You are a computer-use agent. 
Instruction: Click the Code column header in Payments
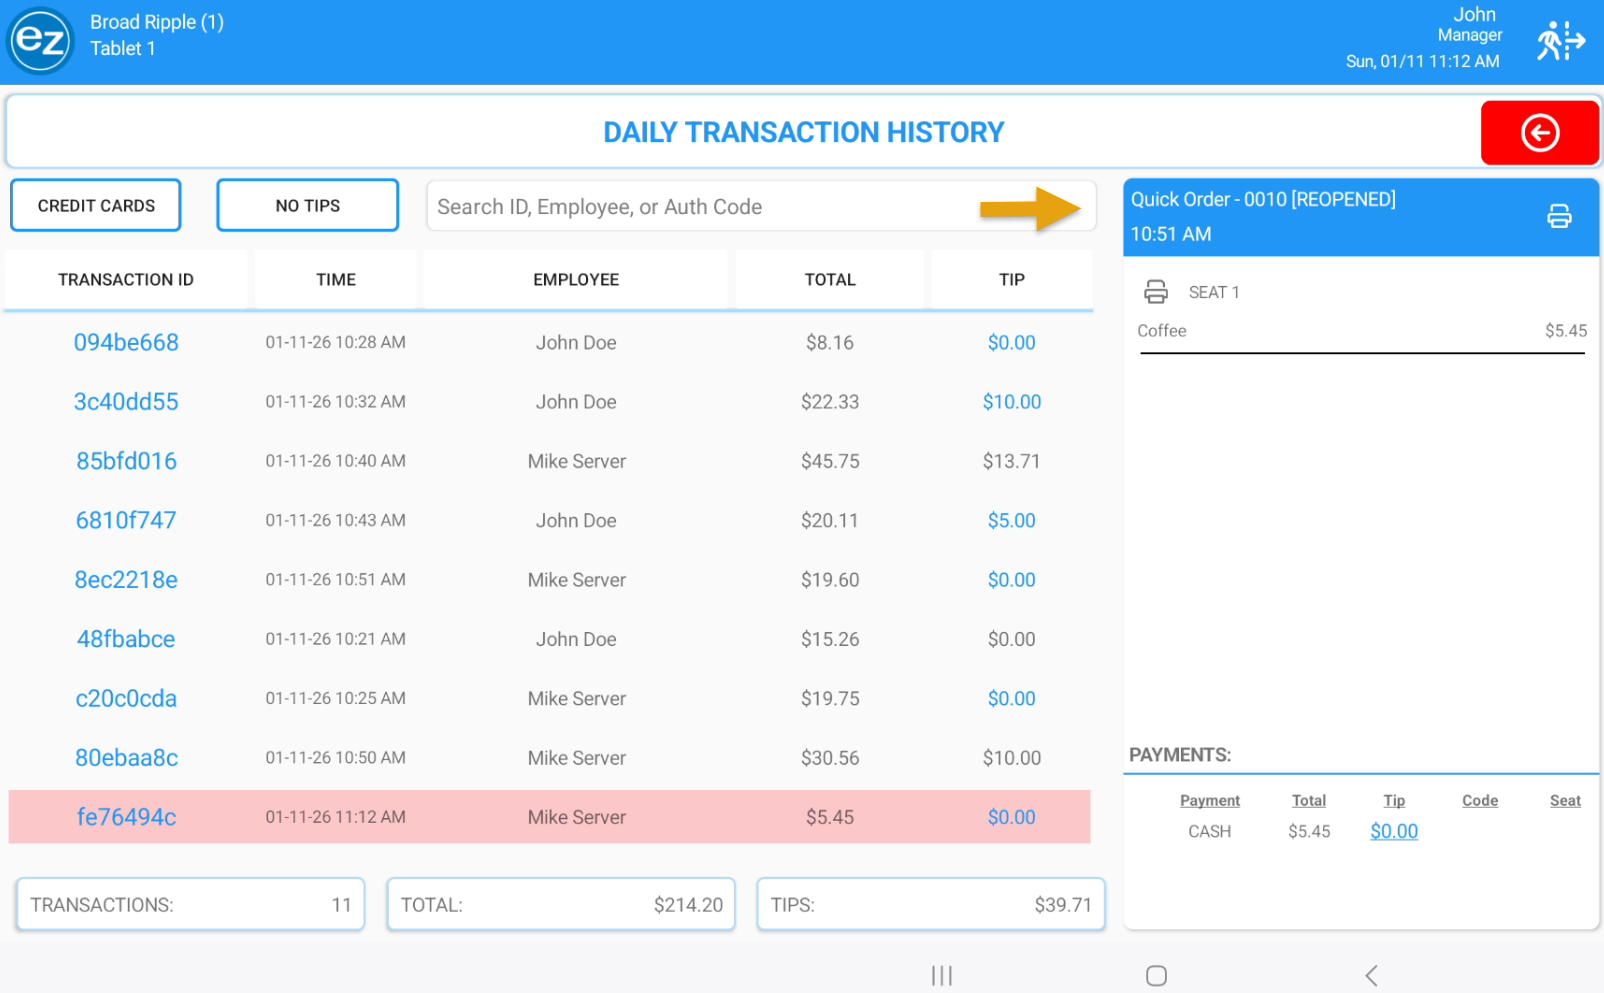[1480, 801]
